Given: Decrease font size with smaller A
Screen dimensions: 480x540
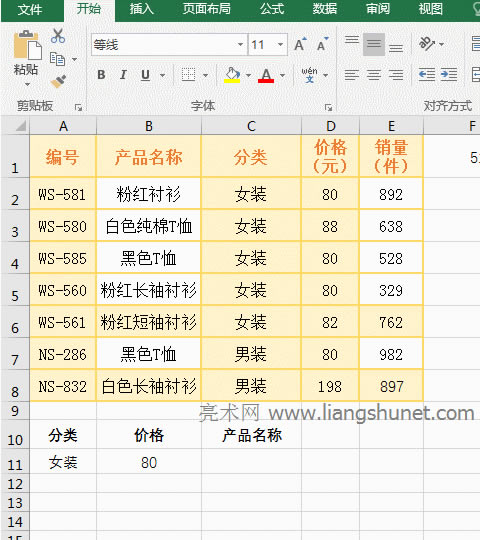Looking at the screenshot, I should tap(323, 44).
